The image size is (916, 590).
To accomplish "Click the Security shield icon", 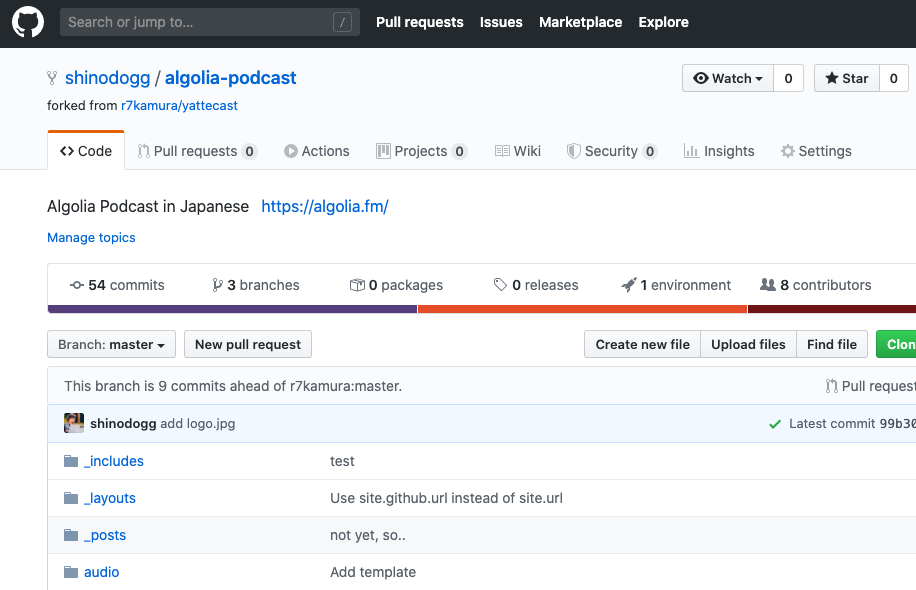I will (574, 151).
